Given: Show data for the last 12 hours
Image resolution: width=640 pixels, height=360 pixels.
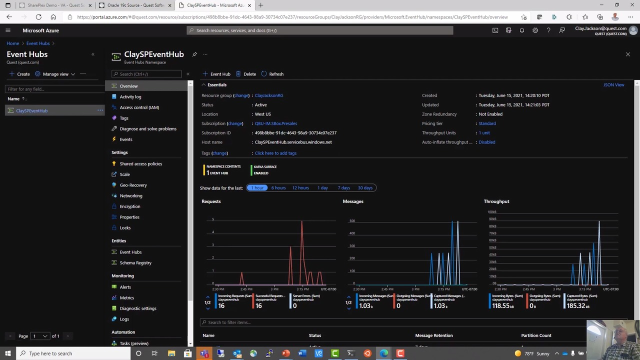Looking at the screenshot, I should pyautogui.click(x=300, y=188).
